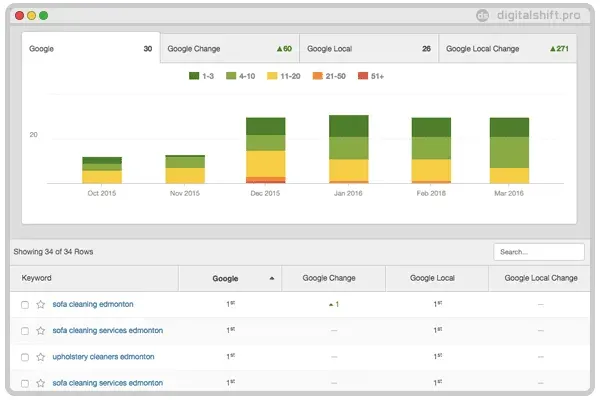Click the green up arrow in Google Local Change tab
Viewport: 600px width, 400px height.
[x=553, y=48]
